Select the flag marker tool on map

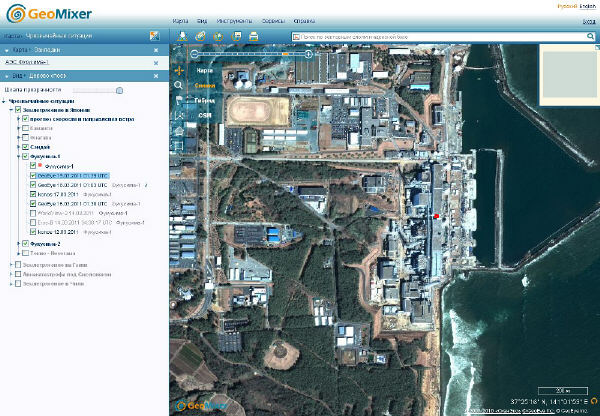(x=178, y=100)
